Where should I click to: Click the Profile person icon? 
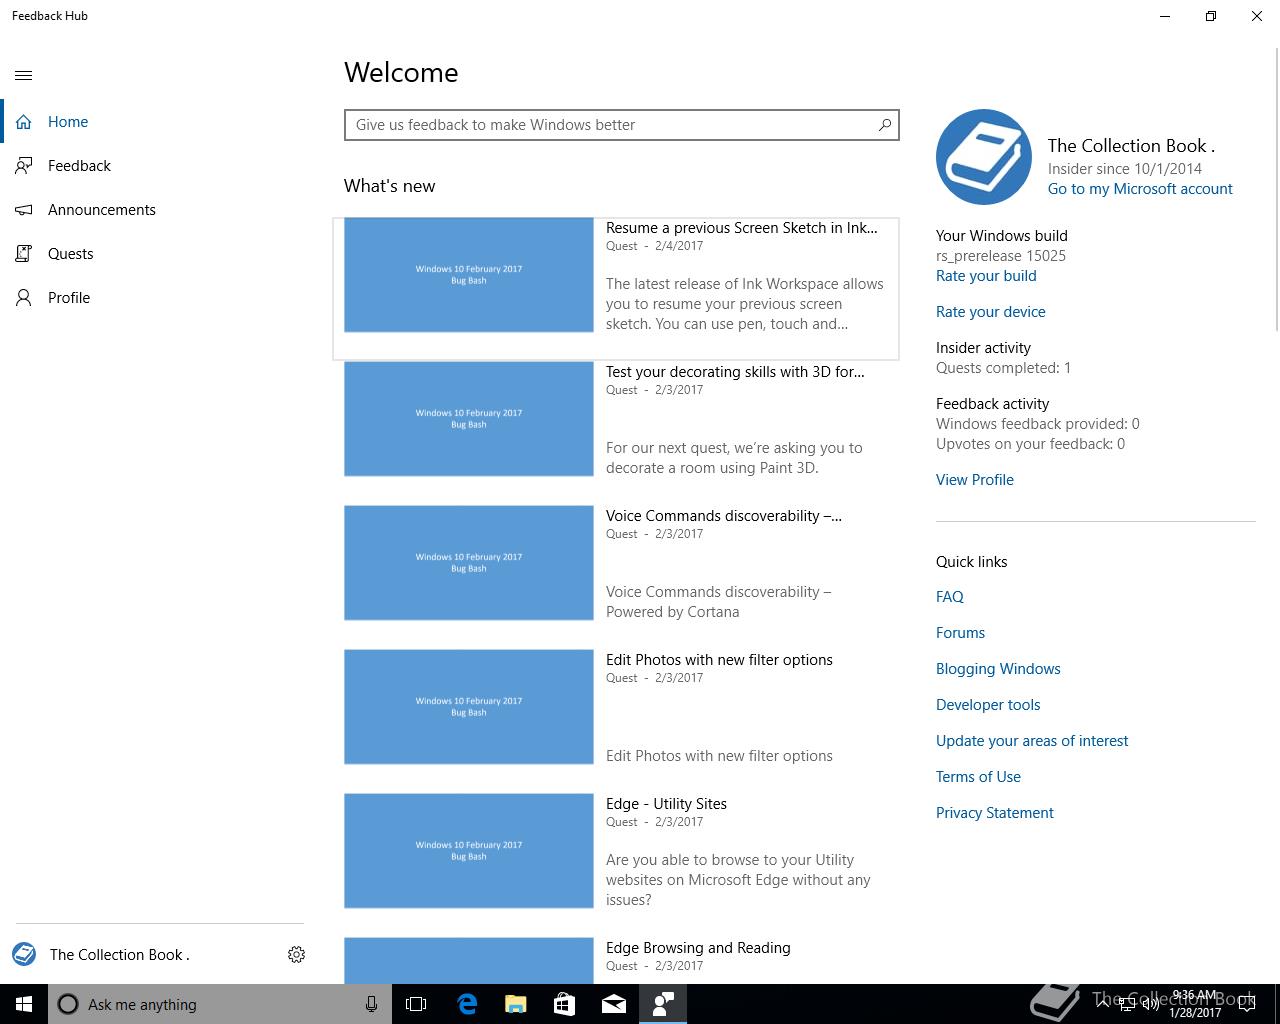point(24,298)
